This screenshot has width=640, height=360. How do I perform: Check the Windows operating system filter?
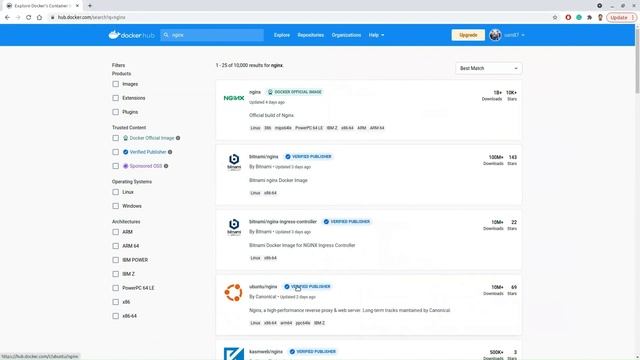[x=116, y=206]
